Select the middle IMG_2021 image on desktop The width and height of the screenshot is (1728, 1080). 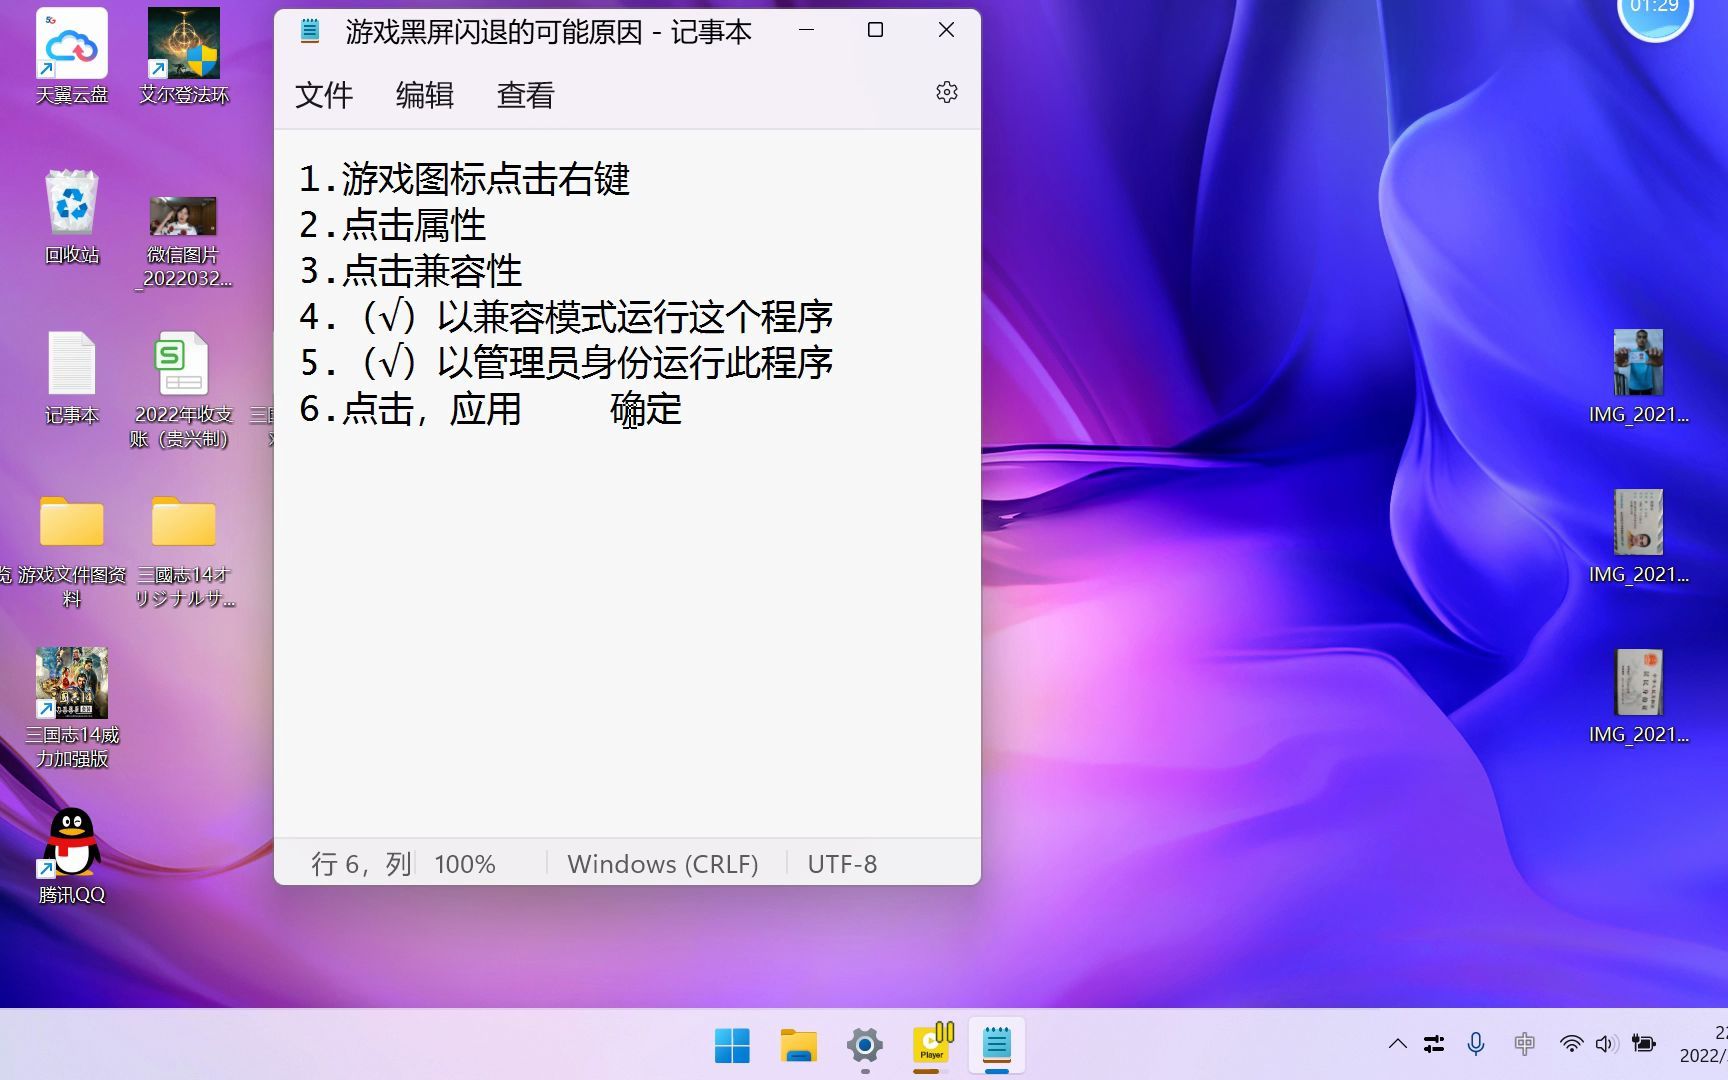click(x=1638, y=537)
